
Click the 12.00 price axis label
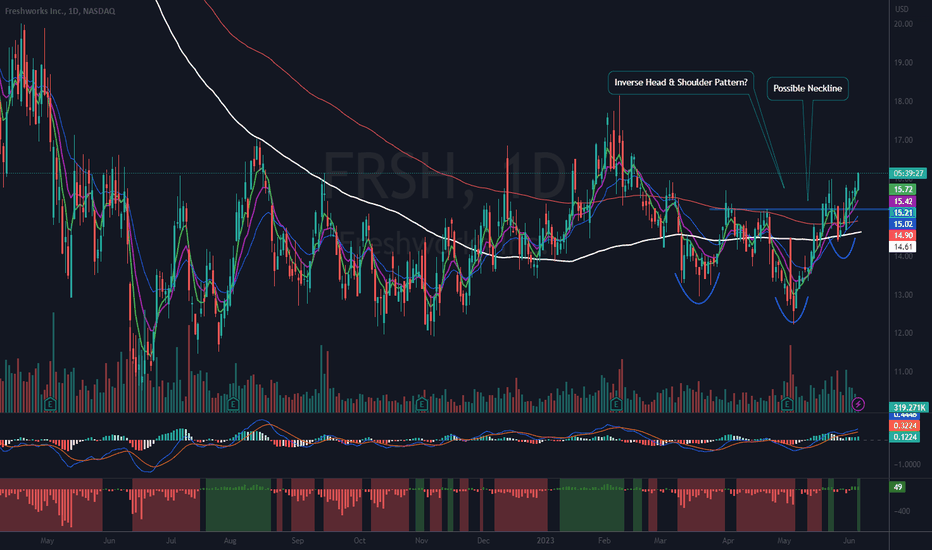903,333
